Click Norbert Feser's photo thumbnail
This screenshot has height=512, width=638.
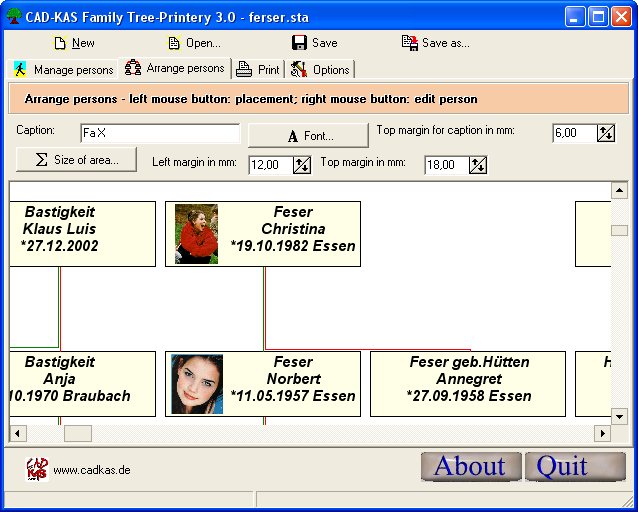(x=196, y=384)
